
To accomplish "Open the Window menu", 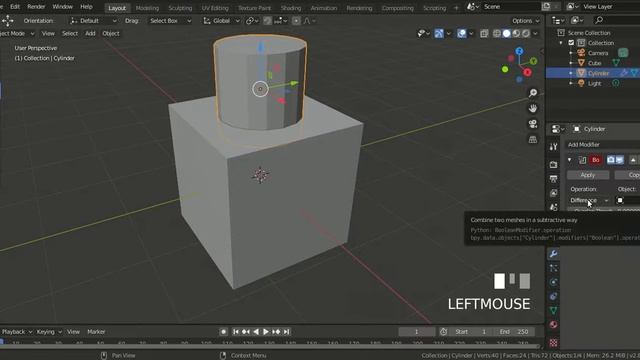I will click(x=62, y=7).
